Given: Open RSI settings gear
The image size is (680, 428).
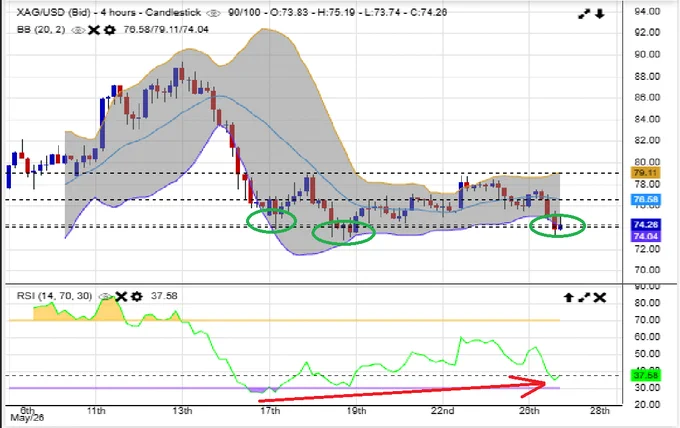Looking at the screenshot, I should [x=137, y=297].
